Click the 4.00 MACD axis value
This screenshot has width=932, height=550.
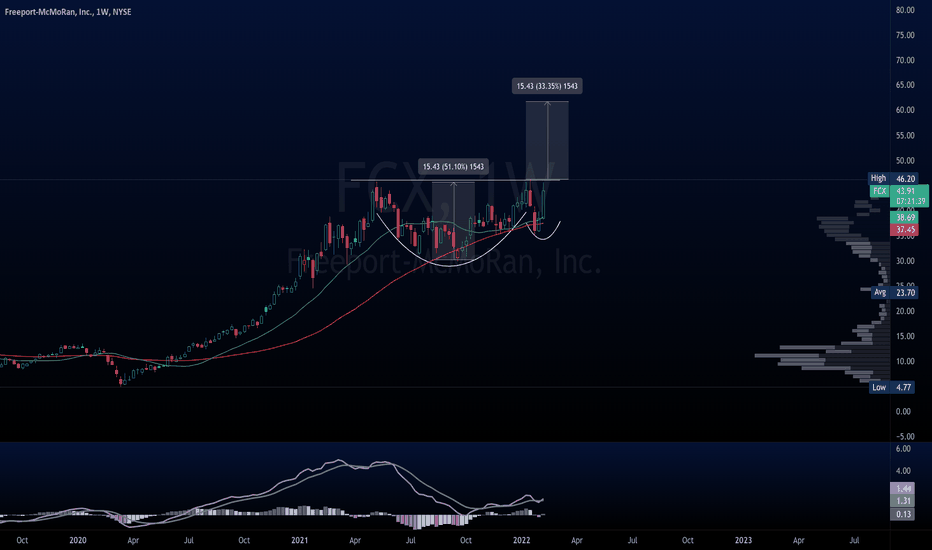coord(903,470)
